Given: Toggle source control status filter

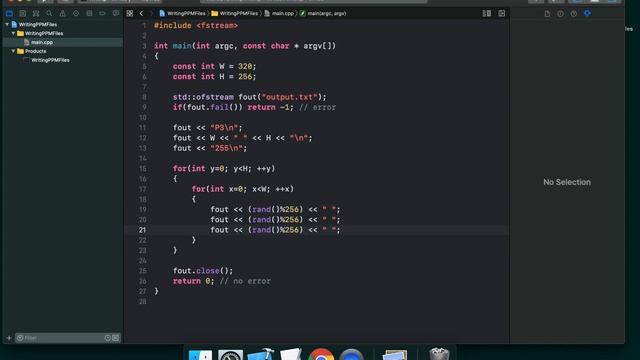Looking at the screenshot, I should [116, 338].
